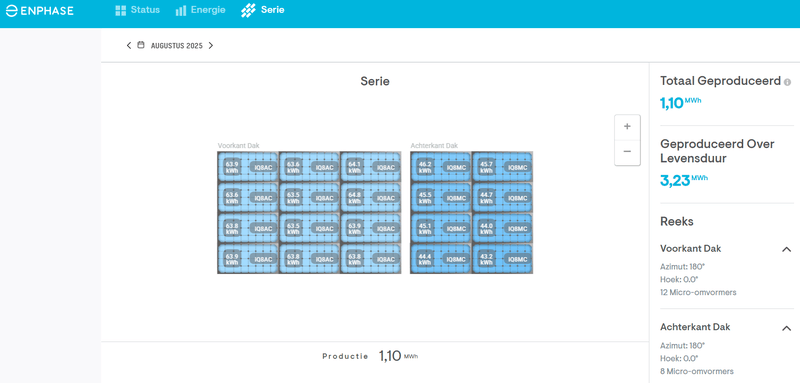Click the AUGUSTUS 2025 date label
The width and height of the screenshot is (800, 383).
coord(177,46)
